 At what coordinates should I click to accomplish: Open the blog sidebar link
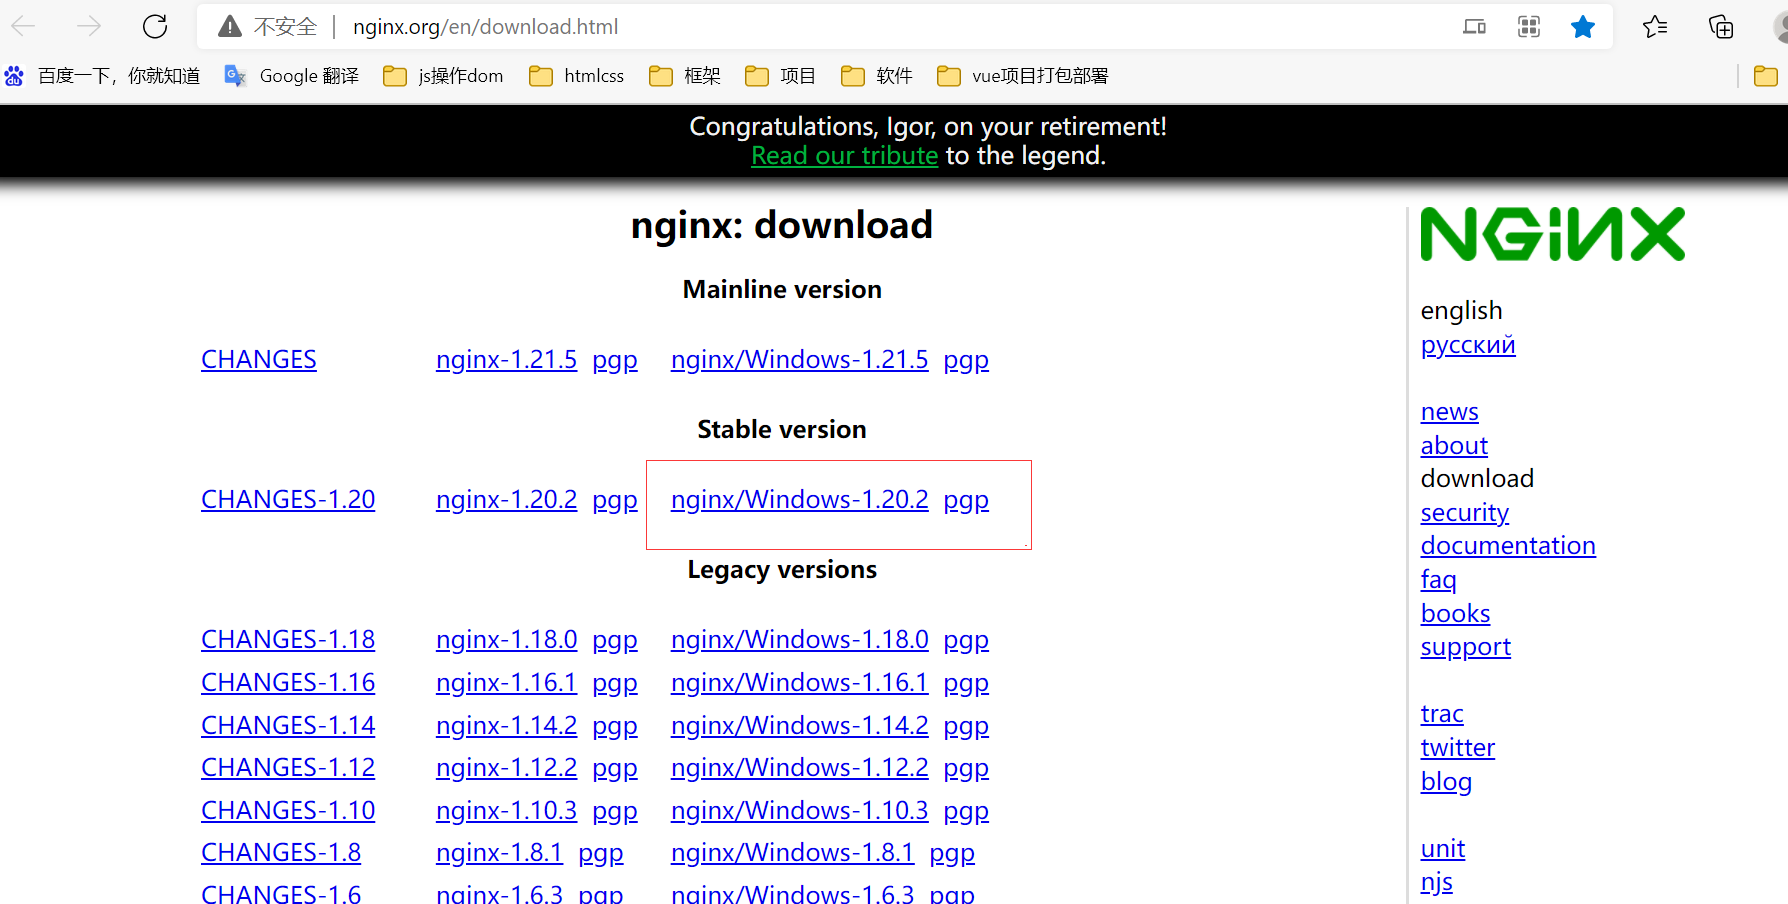[x=1446, y=782]
